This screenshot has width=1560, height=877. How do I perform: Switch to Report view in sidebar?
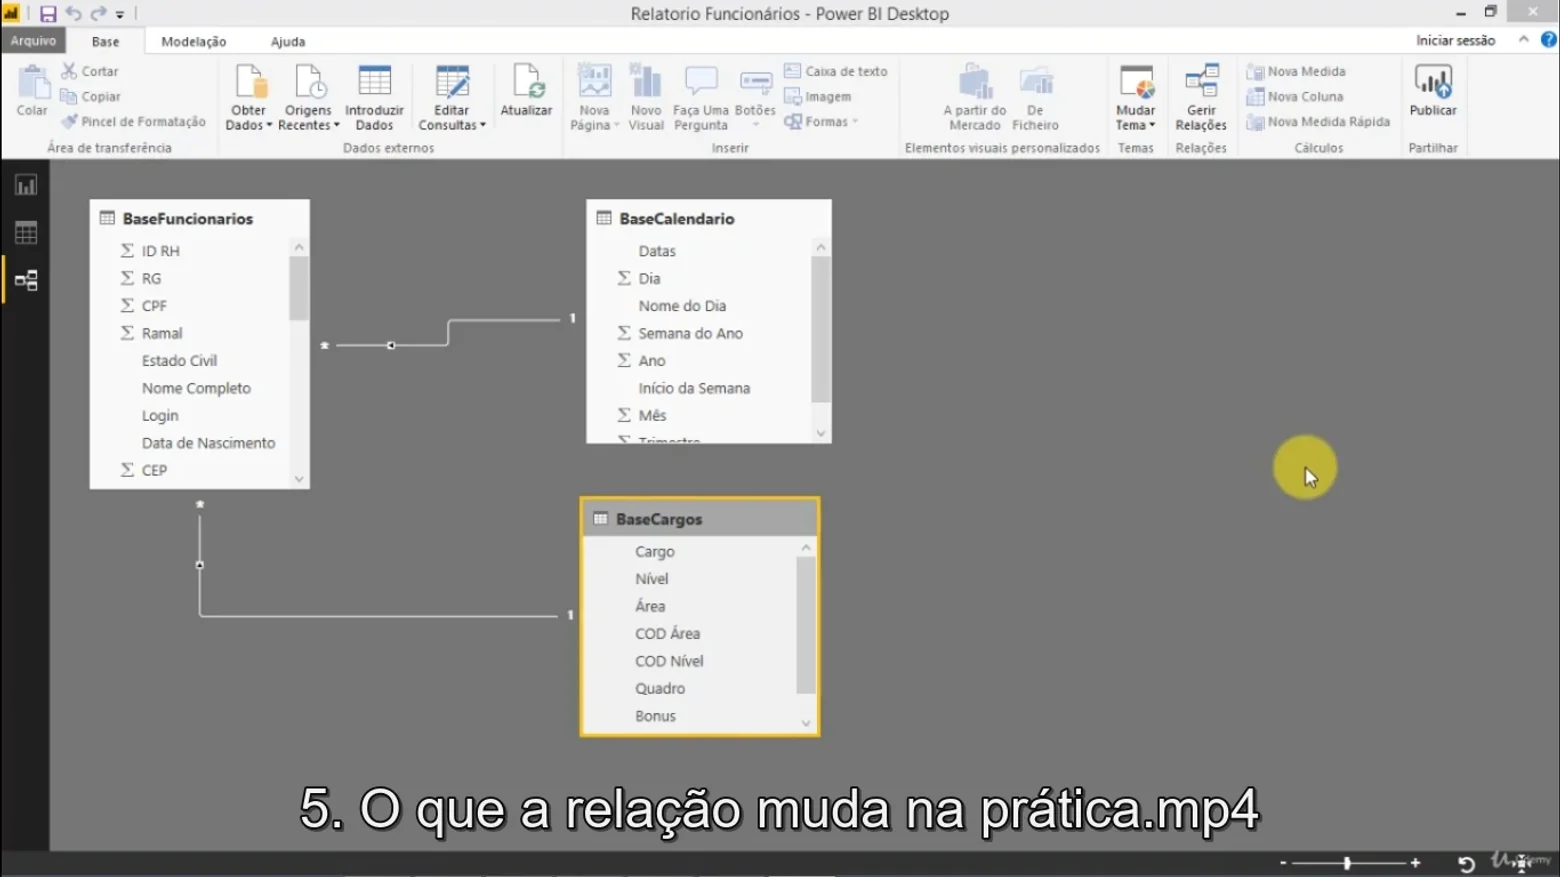click(x=26, y=185)
